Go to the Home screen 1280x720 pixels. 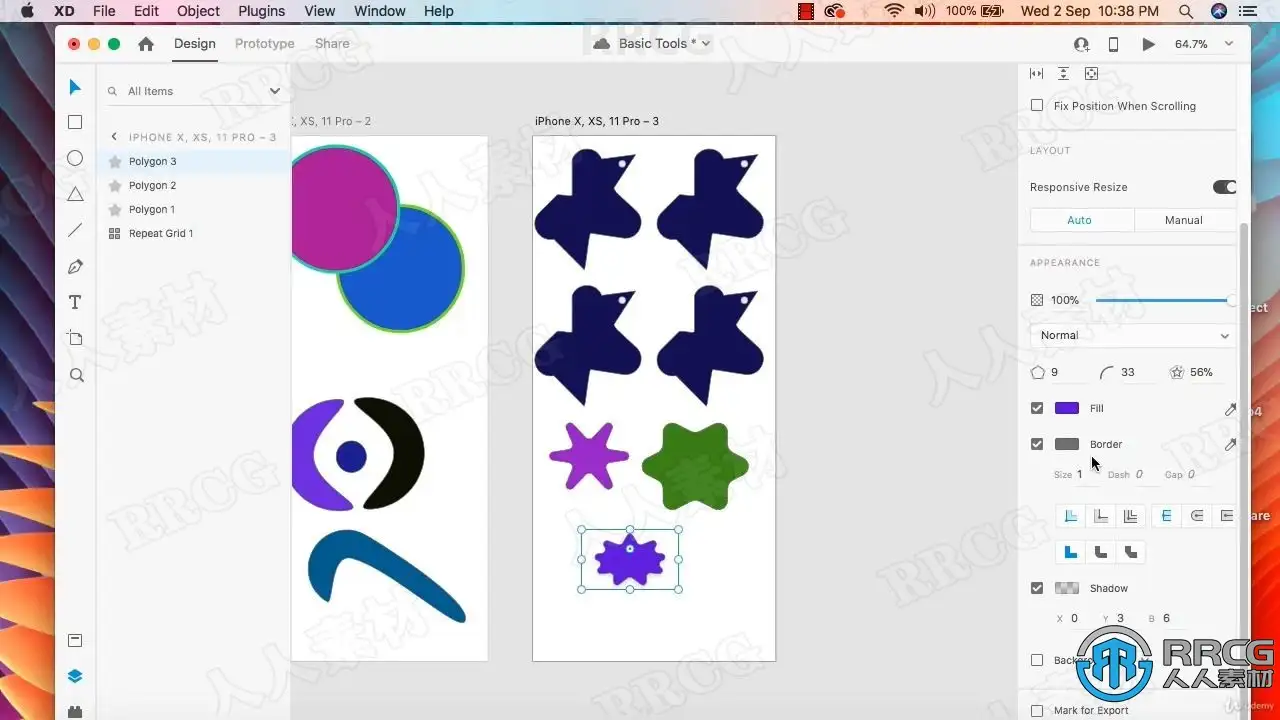146,44
